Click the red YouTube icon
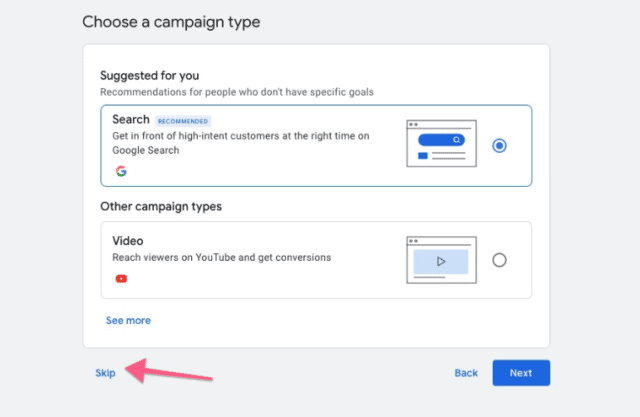 pyautogui.click(x=121, y=279)
